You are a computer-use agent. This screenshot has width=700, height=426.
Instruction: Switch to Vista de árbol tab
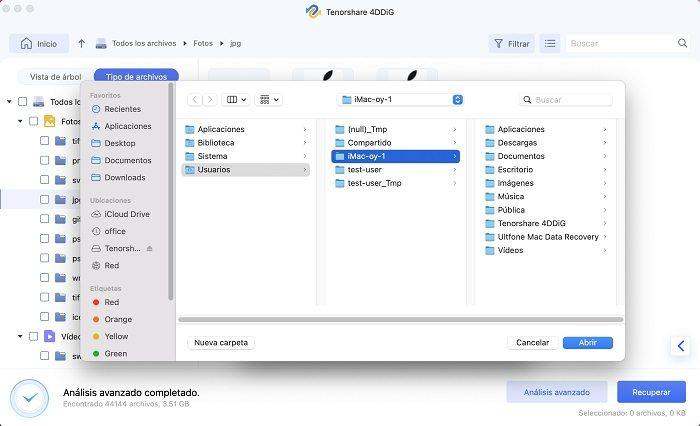coord(55,77)
